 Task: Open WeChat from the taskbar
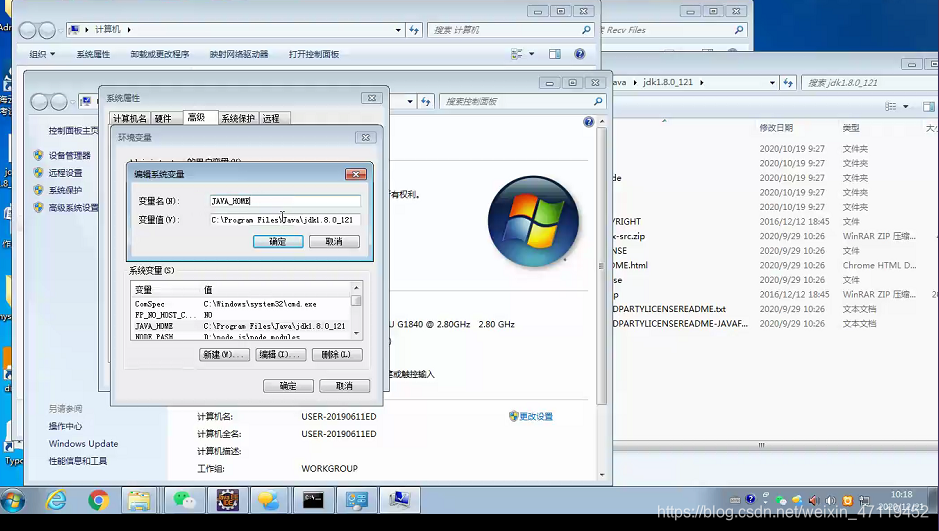click(x=184, y=500)
